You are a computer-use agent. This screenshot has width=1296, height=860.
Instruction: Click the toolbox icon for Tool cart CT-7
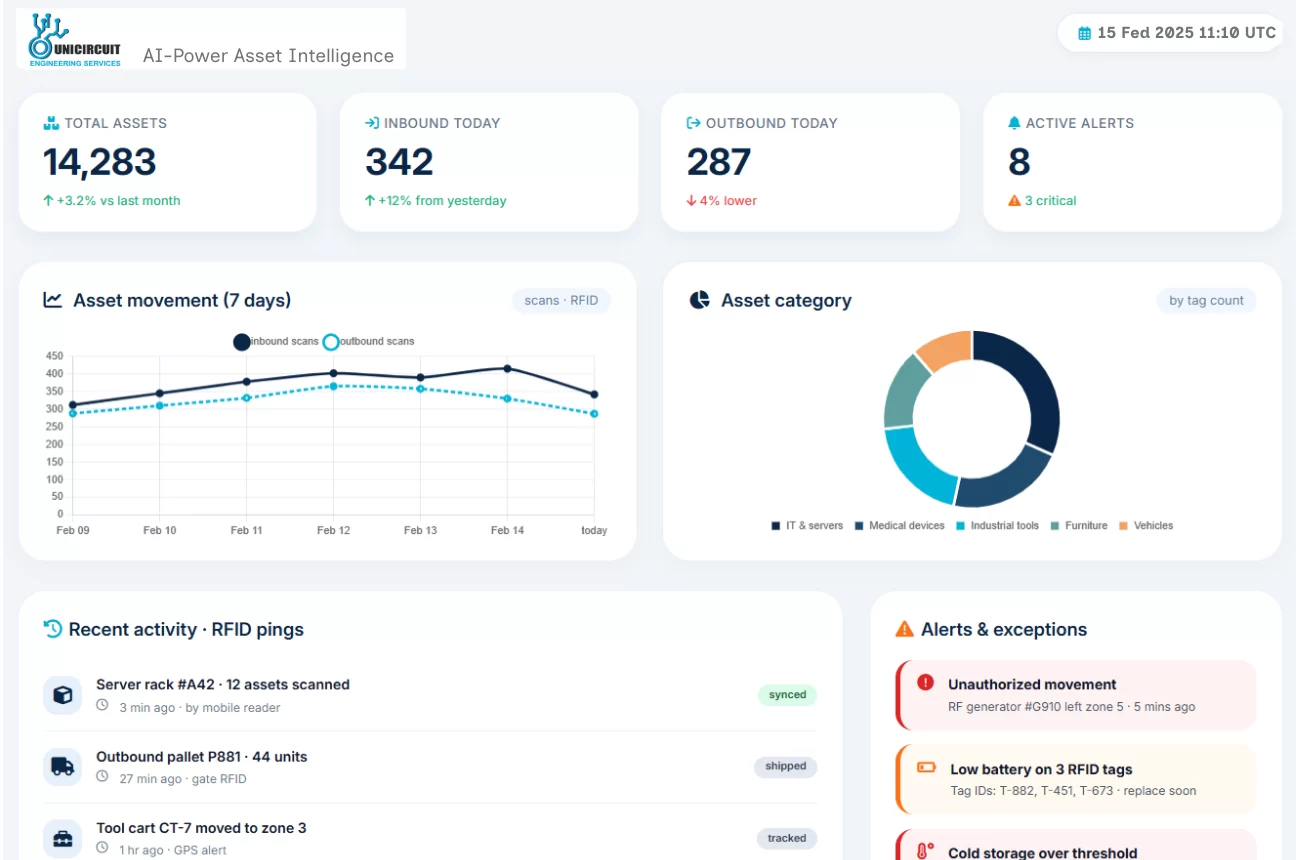(62, 838)
